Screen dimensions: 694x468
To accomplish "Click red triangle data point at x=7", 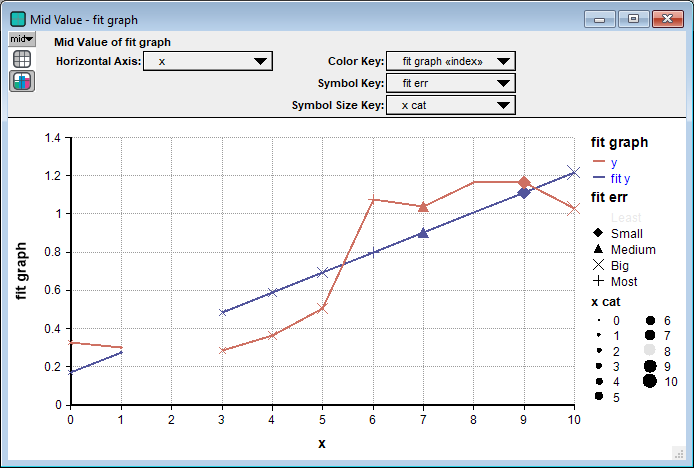I will [423, 207].
